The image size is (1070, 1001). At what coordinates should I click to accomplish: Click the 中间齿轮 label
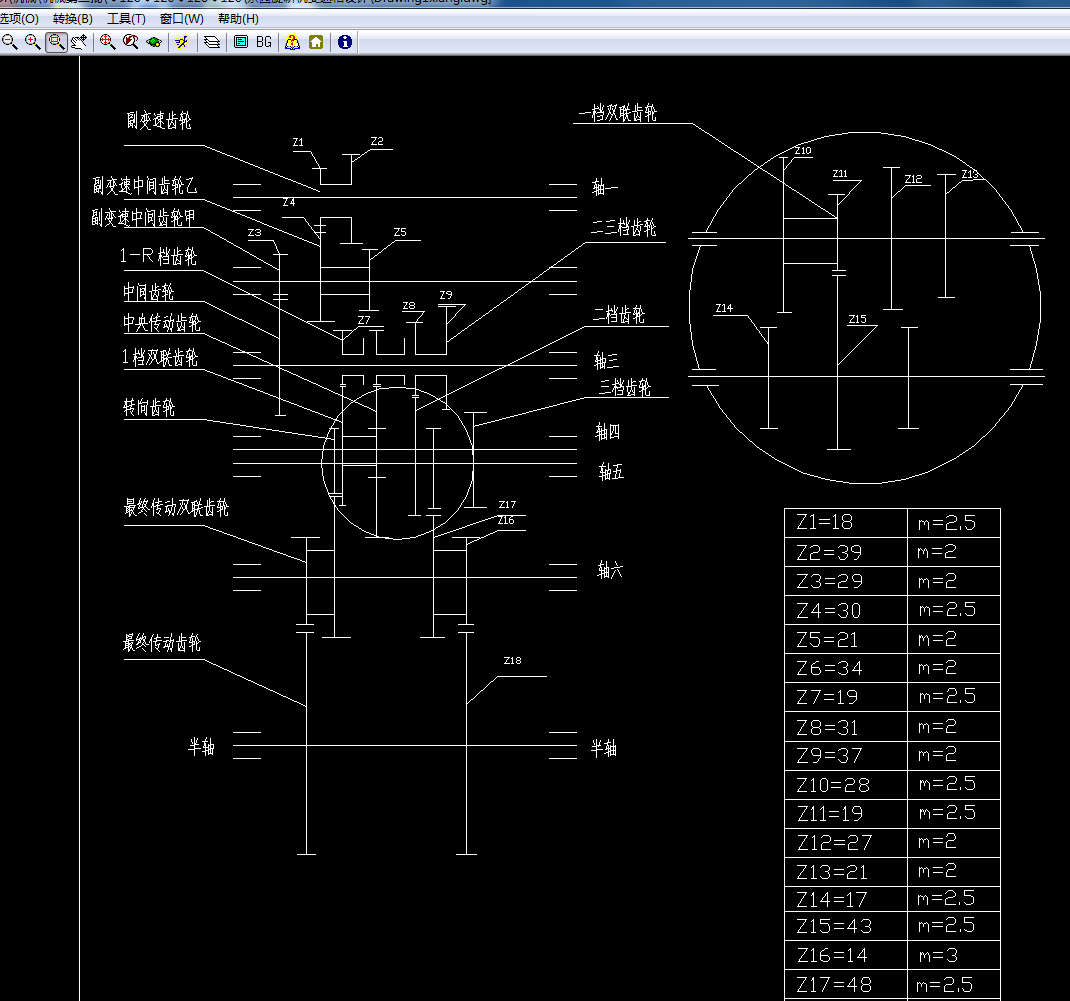click(x=149, y=292)
